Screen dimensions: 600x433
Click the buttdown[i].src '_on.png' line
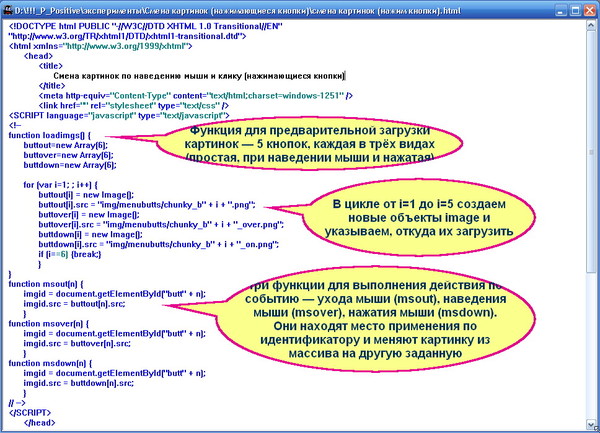click(159, 244)
